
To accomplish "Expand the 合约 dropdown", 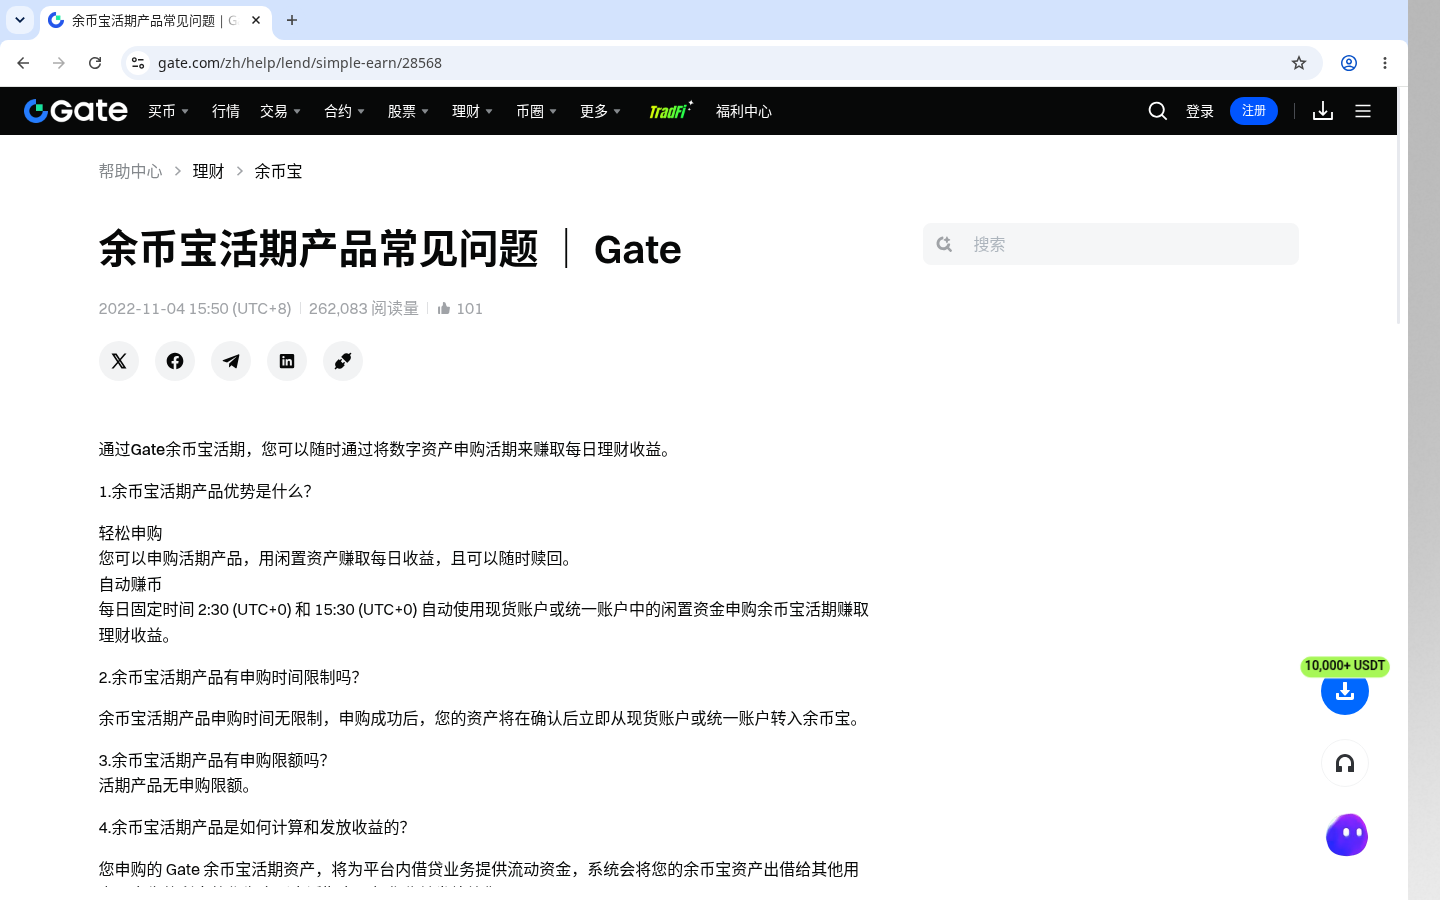I will pyautogui.click(x=344, y=111).
